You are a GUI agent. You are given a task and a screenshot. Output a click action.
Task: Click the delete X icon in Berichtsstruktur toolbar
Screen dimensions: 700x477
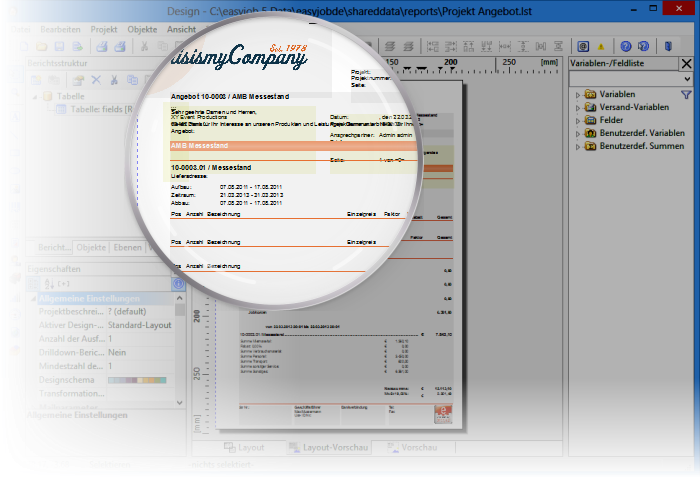(x=96, y=80)
